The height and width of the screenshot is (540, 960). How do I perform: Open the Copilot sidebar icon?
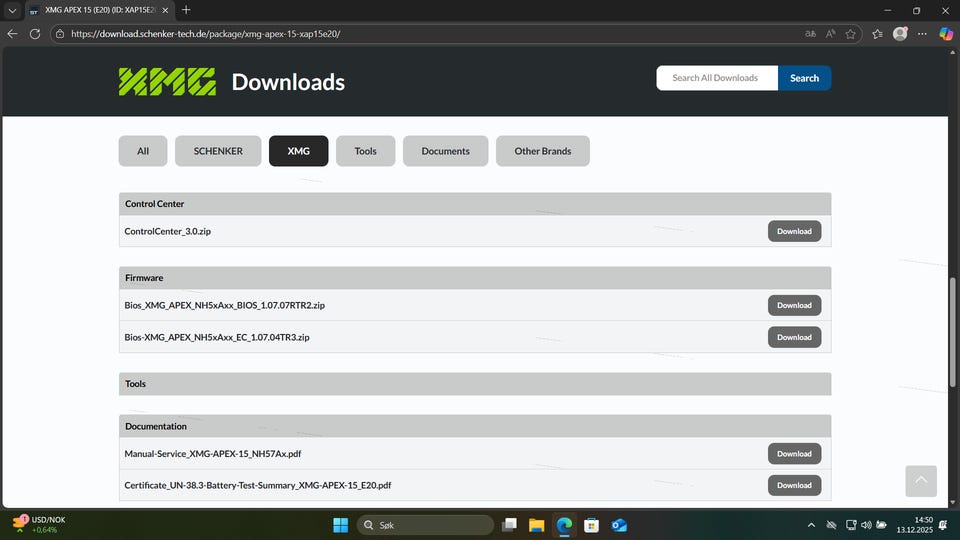coord(946,34)
